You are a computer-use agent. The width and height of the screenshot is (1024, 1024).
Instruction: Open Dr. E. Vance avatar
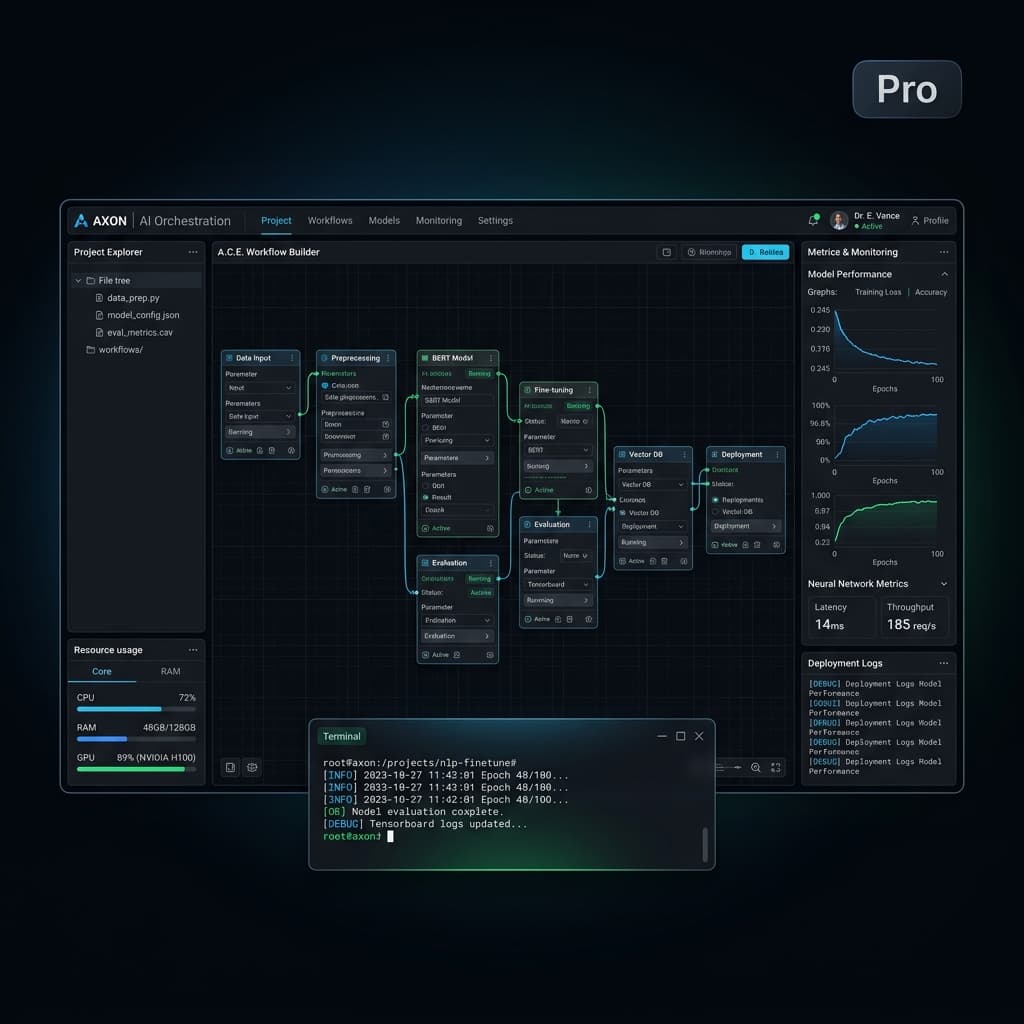click(x=839, y=220)
